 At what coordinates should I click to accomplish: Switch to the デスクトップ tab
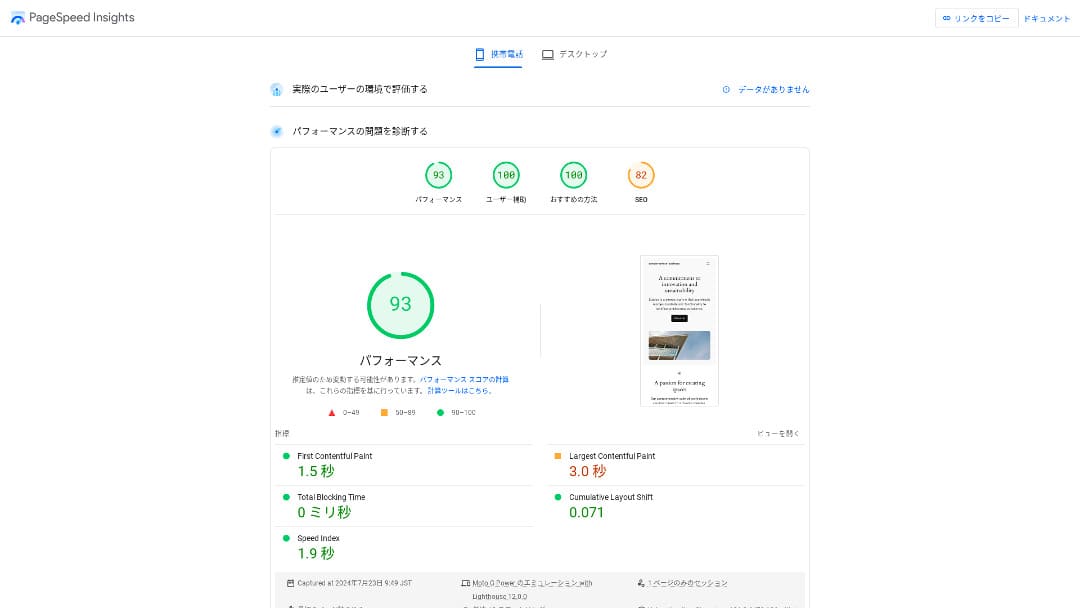(574, 54)
